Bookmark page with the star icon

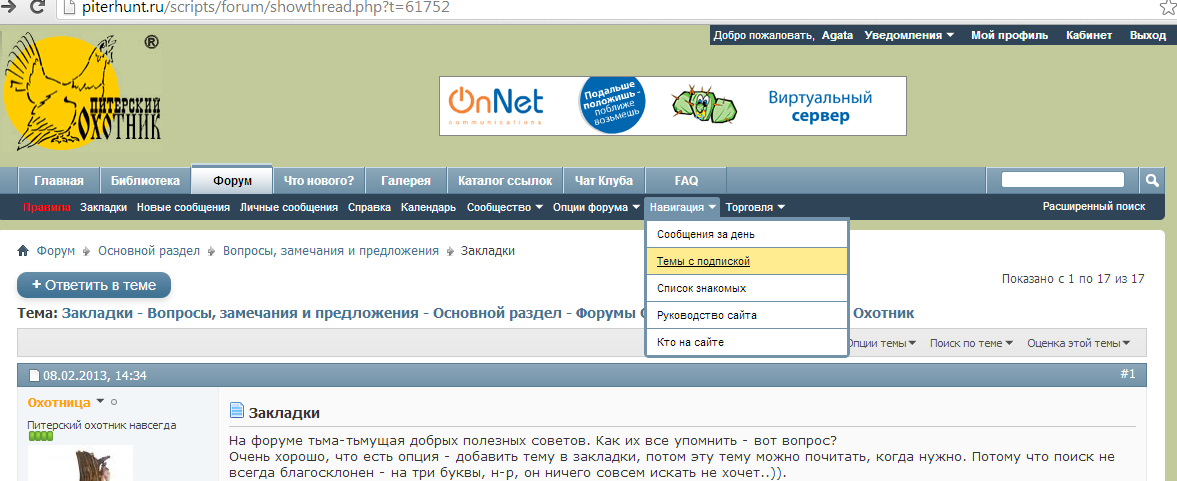coord(1167,7)
